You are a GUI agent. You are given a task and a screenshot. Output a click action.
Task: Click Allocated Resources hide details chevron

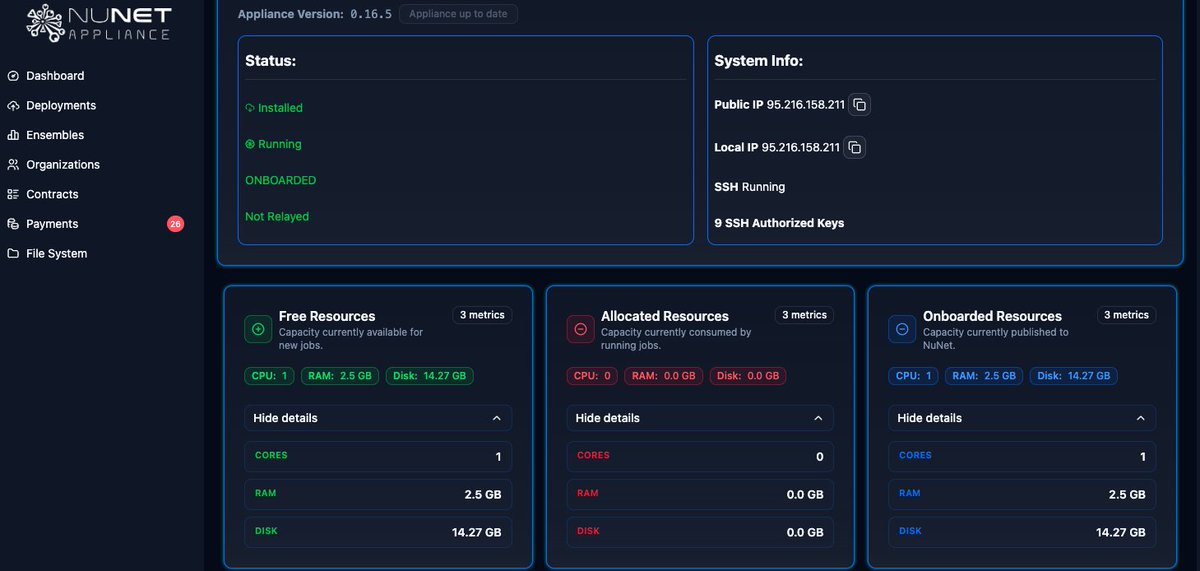pos(818,418)
